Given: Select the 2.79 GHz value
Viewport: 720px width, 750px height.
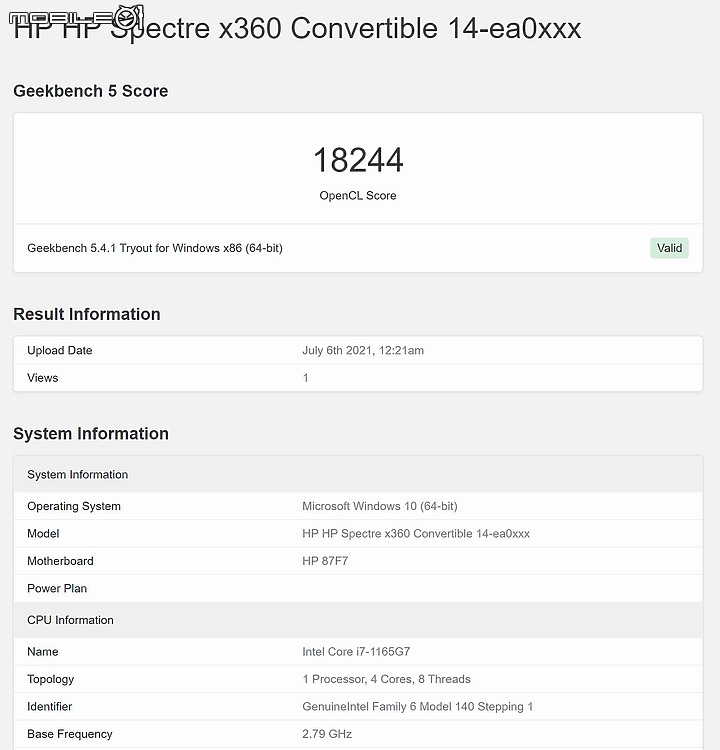Looking at the screenshot, I should tap(327, 734).
